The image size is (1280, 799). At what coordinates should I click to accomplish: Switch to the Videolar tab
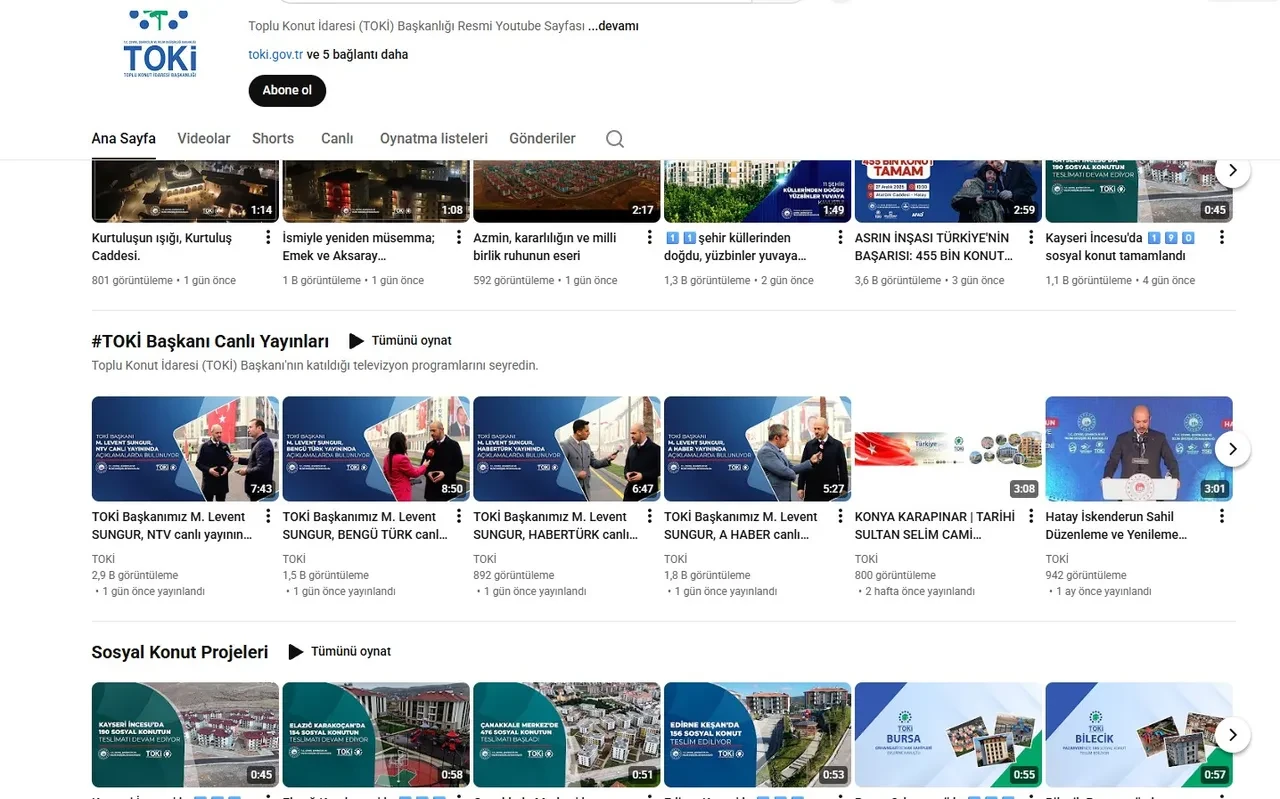click(203, 138)
